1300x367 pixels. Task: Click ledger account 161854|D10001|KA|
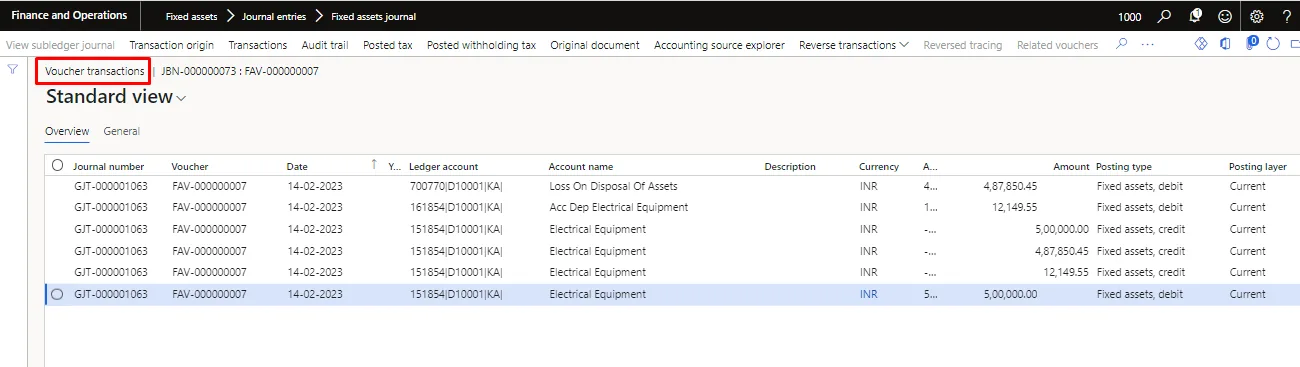click(456, 207)
